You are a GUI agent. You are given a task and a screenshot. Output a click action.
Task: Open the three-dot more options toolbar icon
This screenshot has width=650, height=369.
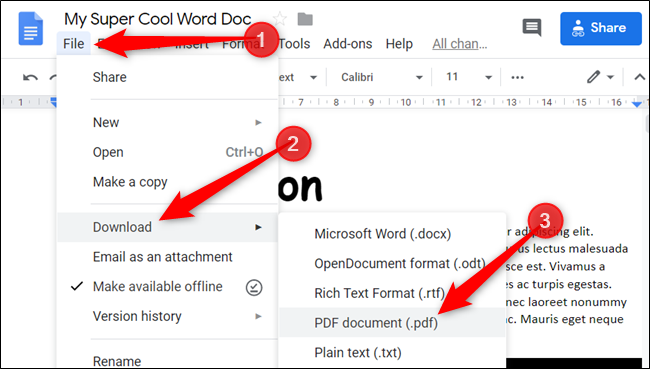[x=517, y=78]
